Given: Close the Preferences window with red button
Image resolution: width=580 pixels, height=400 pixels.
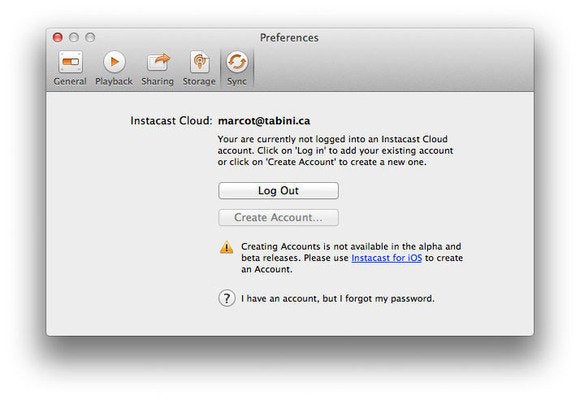Looking at the screenshot, I should (x=58, y=37).
